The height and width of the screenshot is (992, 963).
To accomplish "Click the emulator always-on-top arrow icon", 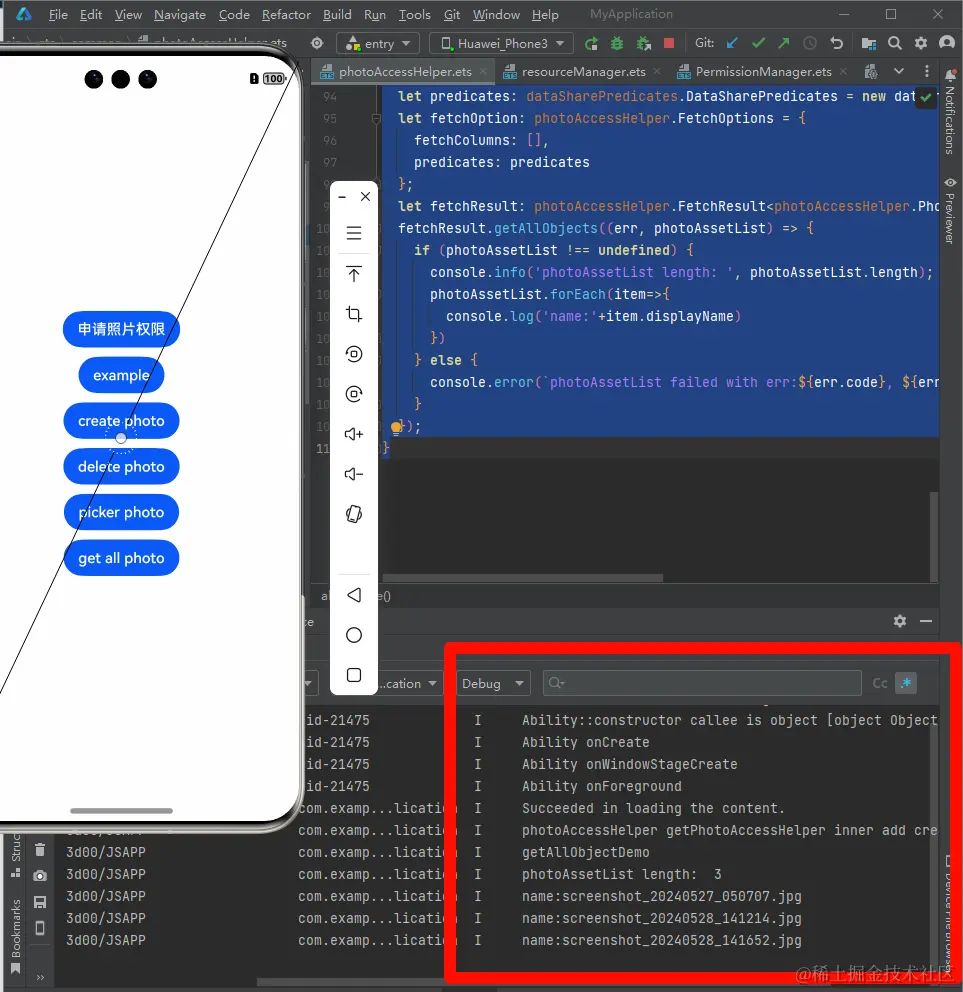I will 354,274.
